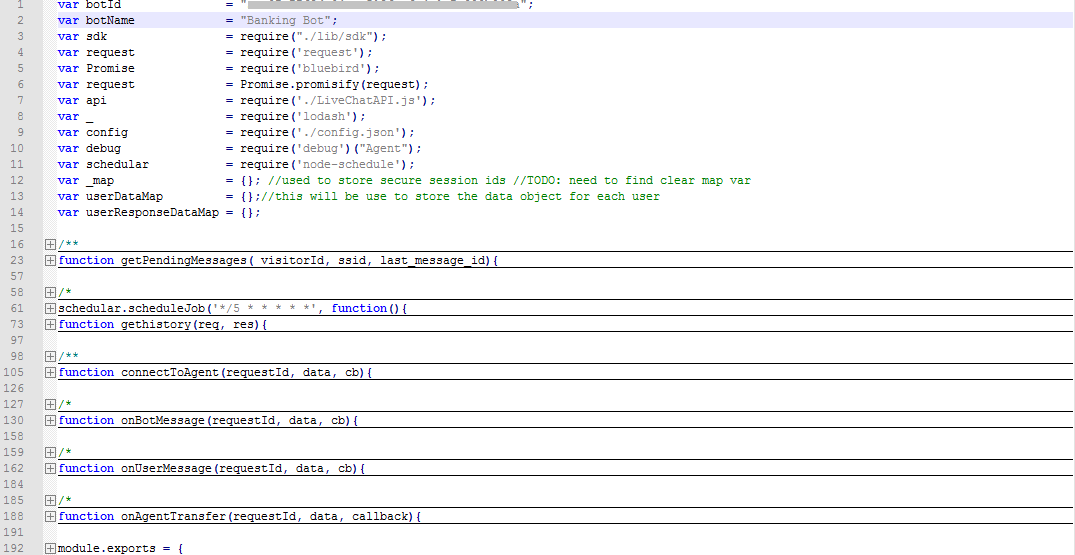Unfold the gethistory function
Viewport: 1075px width, 555px height.
click(50, 325)
